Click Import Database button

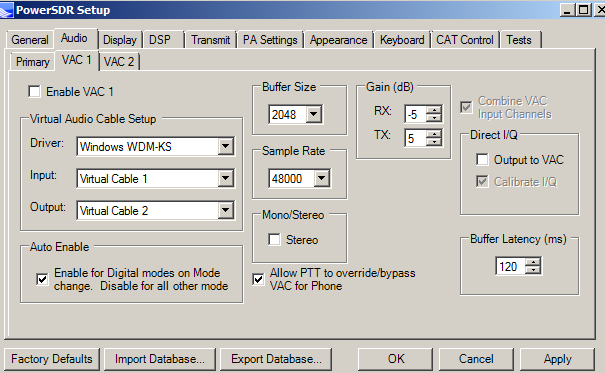(160, 359)
